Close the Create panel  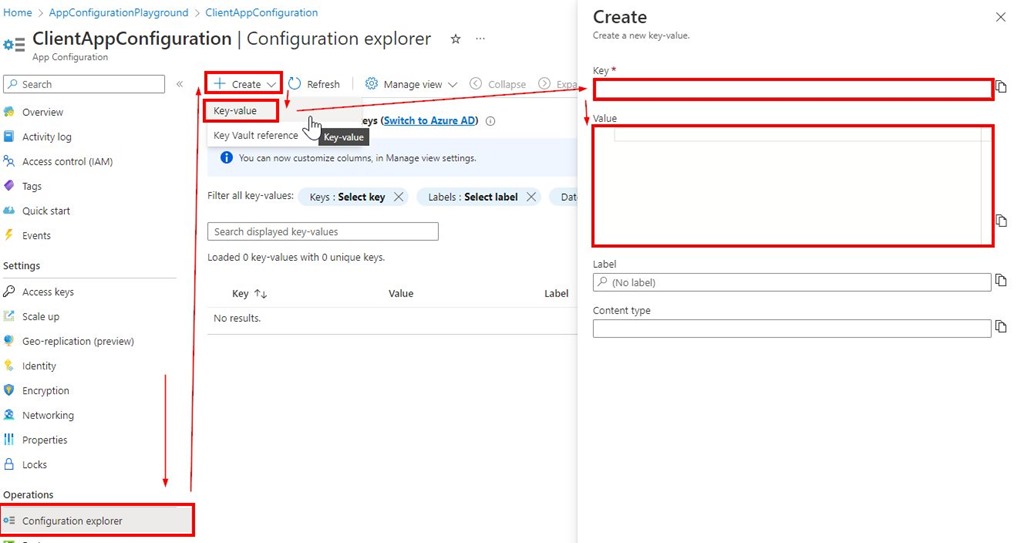click(x=1001, y=17)
